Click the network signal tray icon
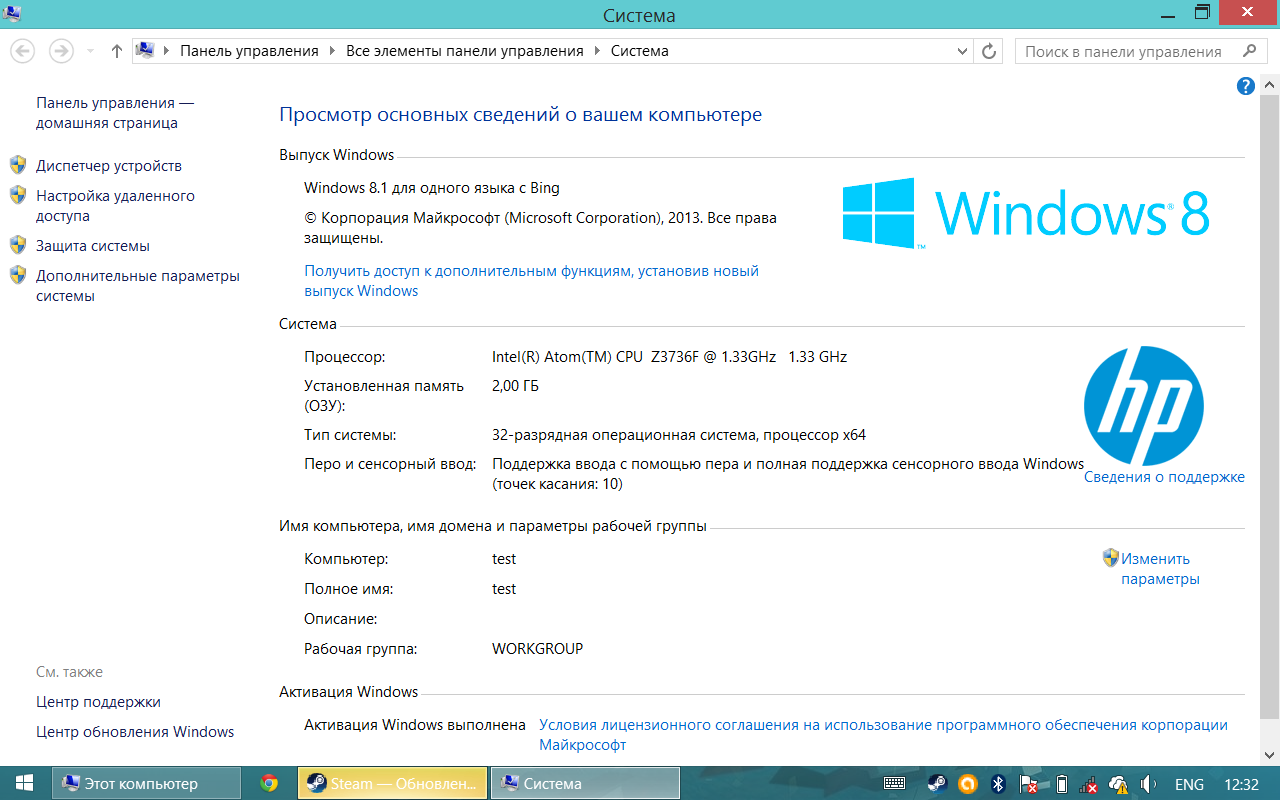 tap(1091, 784)
